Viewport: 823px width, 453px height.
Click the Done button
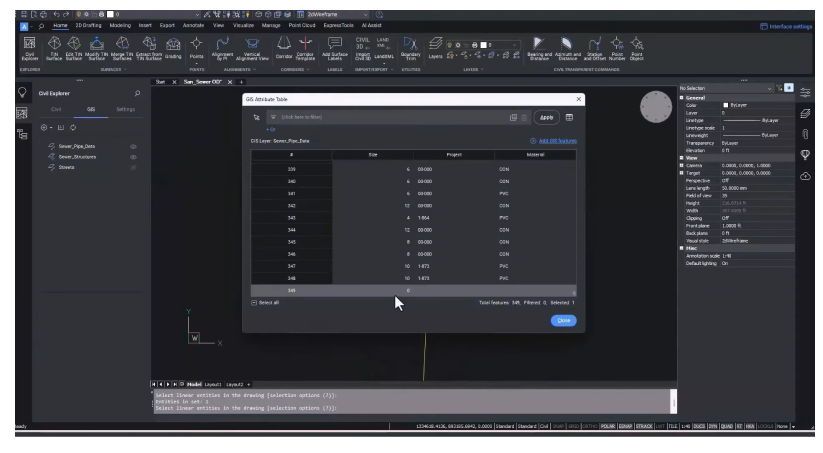(x=564, y=321)
